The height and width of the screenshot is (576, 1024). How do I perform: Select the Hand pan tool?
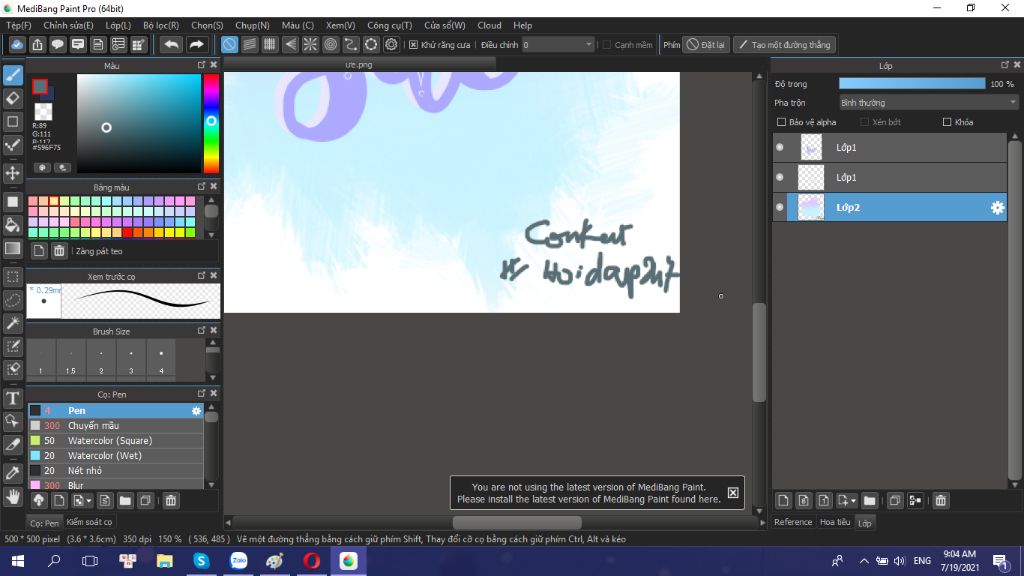(x=12, y=498)
